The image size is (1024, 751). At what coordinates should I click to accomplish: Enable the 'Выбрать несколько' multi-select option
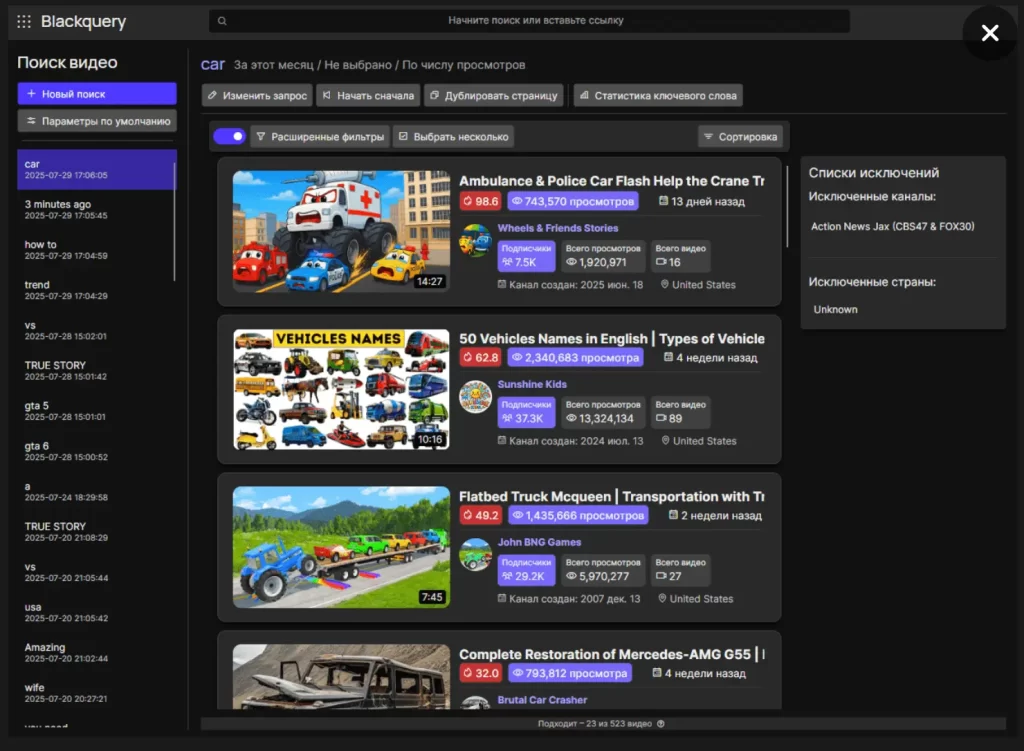click(x=453, y=136)
